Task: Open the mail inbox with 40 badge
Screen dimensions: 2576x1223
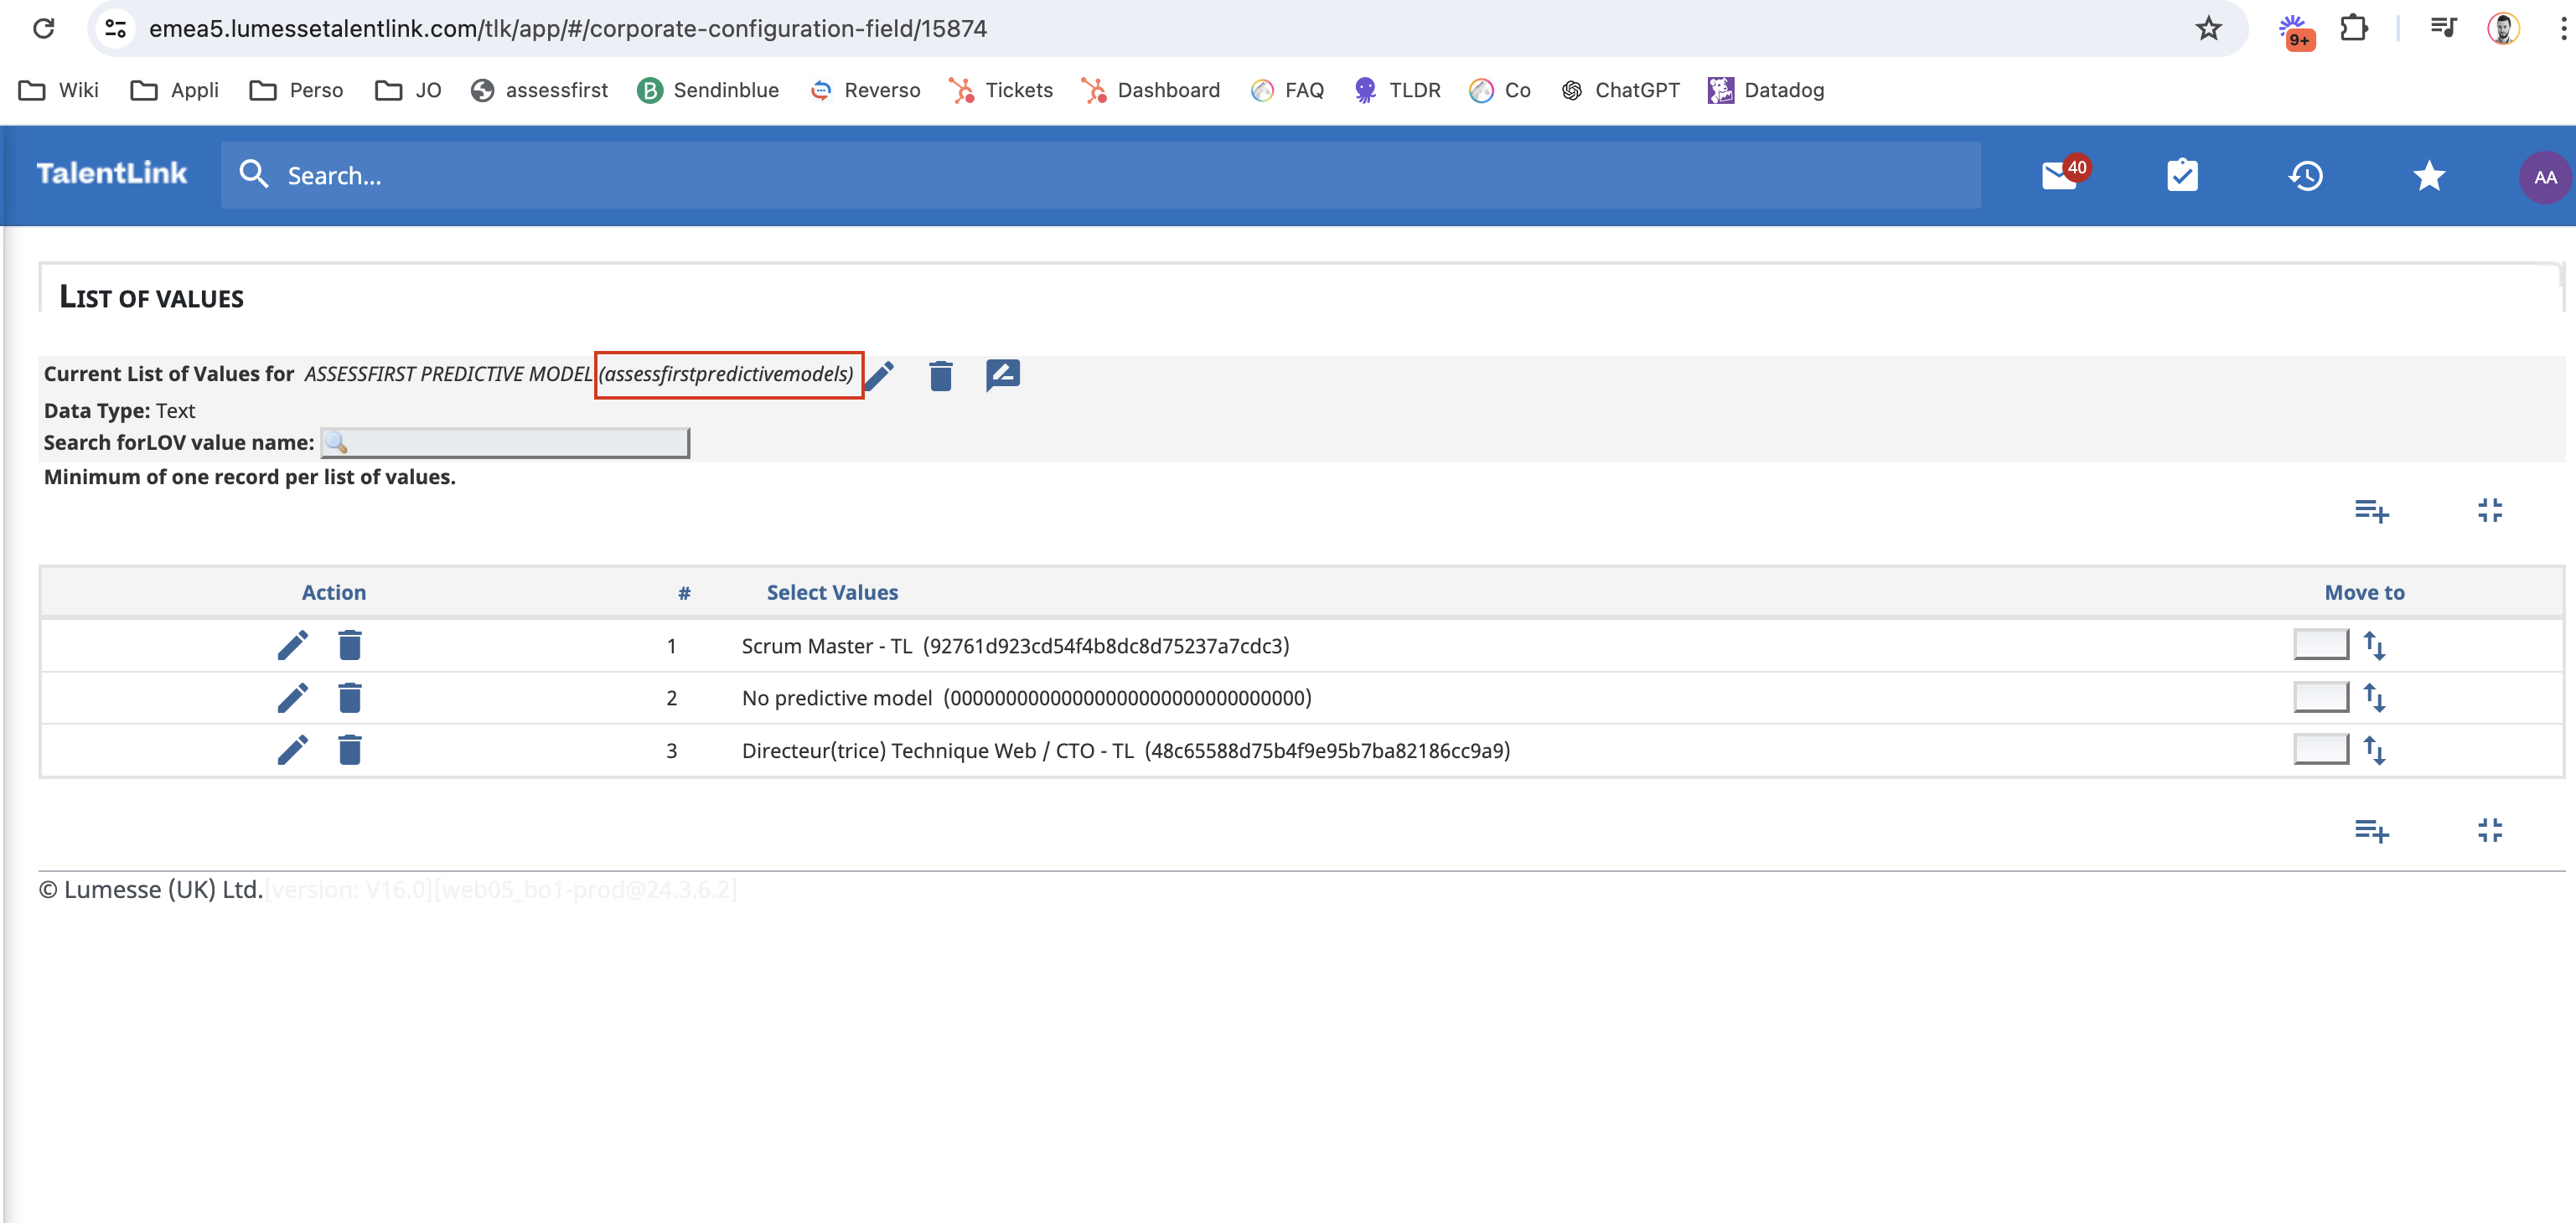Action: [2059, 176]
